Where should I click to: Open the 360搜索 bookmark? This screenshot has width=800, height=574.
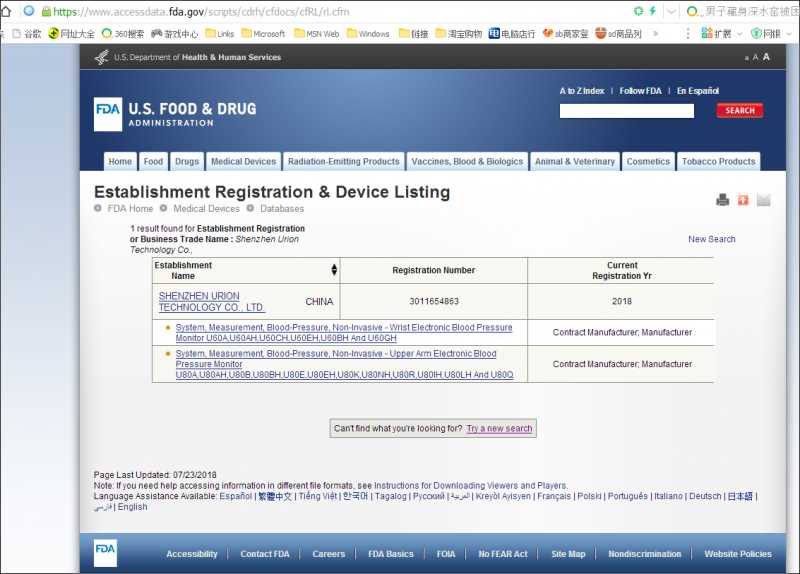122,33
